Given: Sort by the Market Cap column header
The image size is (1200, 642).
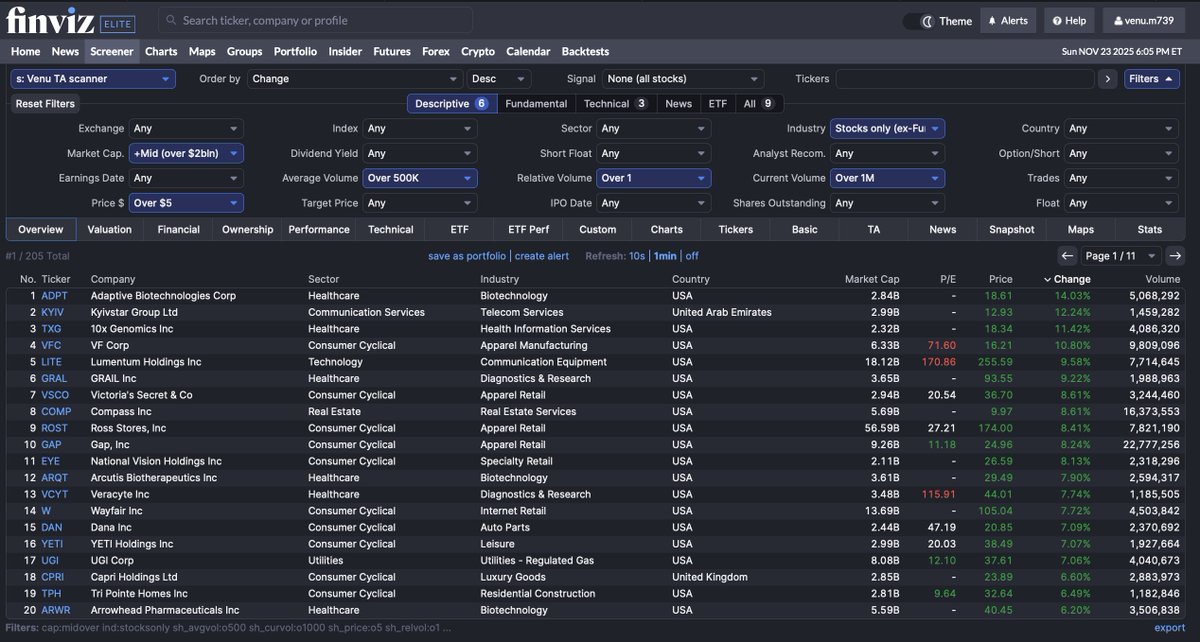Looking at the screenshot, I should 872,279.
